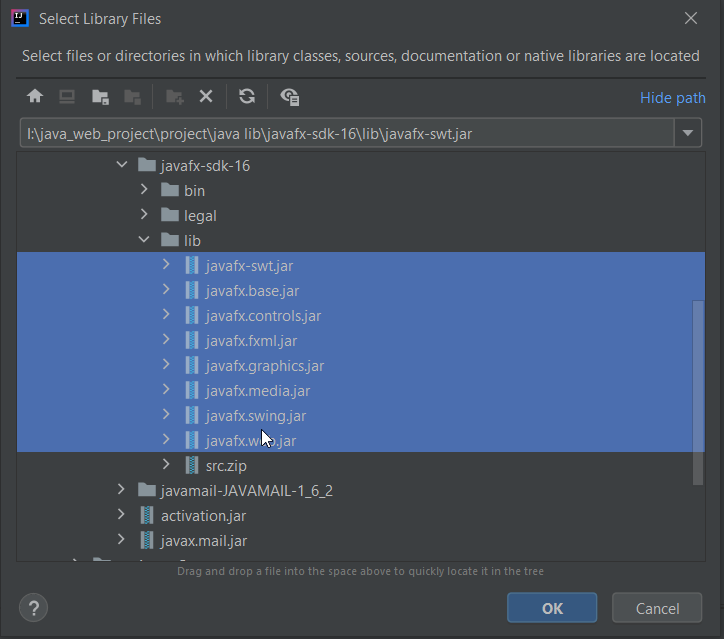Click the bin folder icon
Image resolution: width=724 pixels, height=639 pixels.
click(170, 190)
